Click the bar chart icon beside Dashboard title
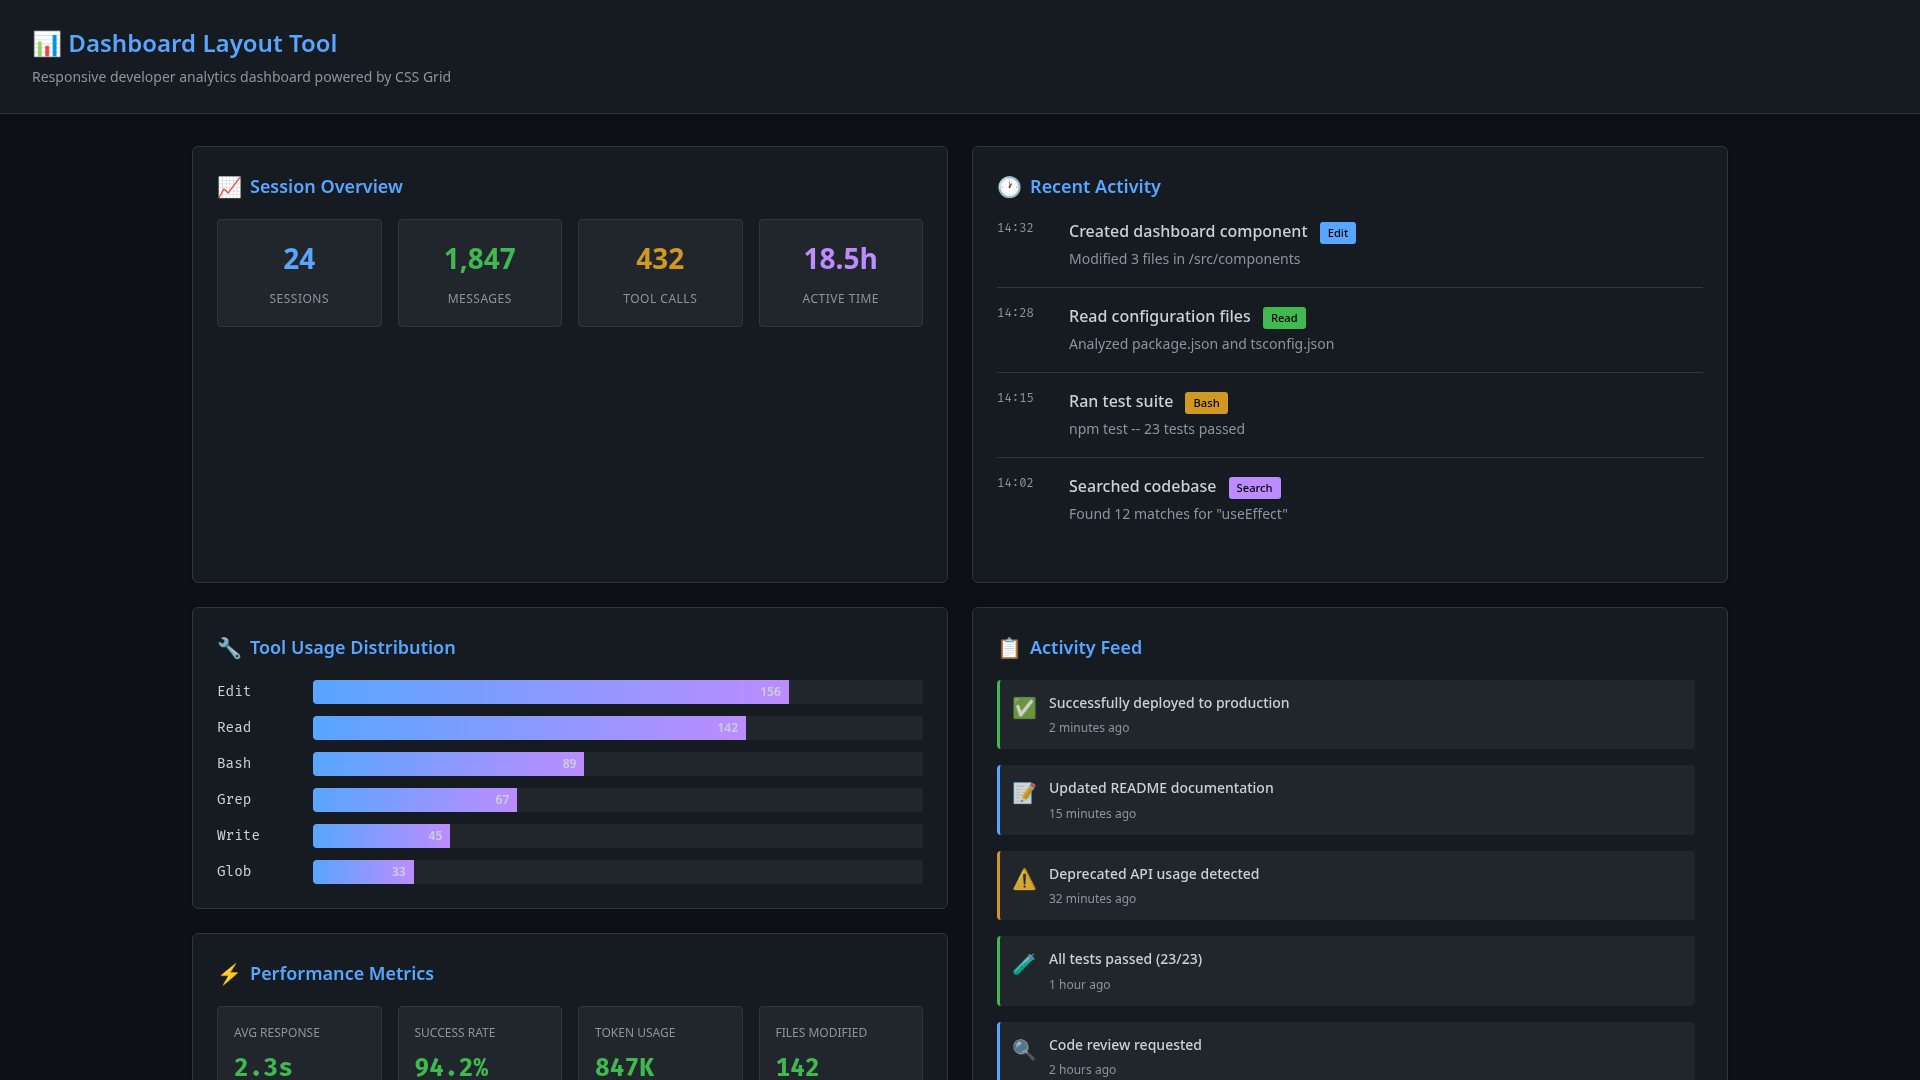The height and width of the screenshot is (1080, 1920). pyautogui.click(x=46, y=44)
